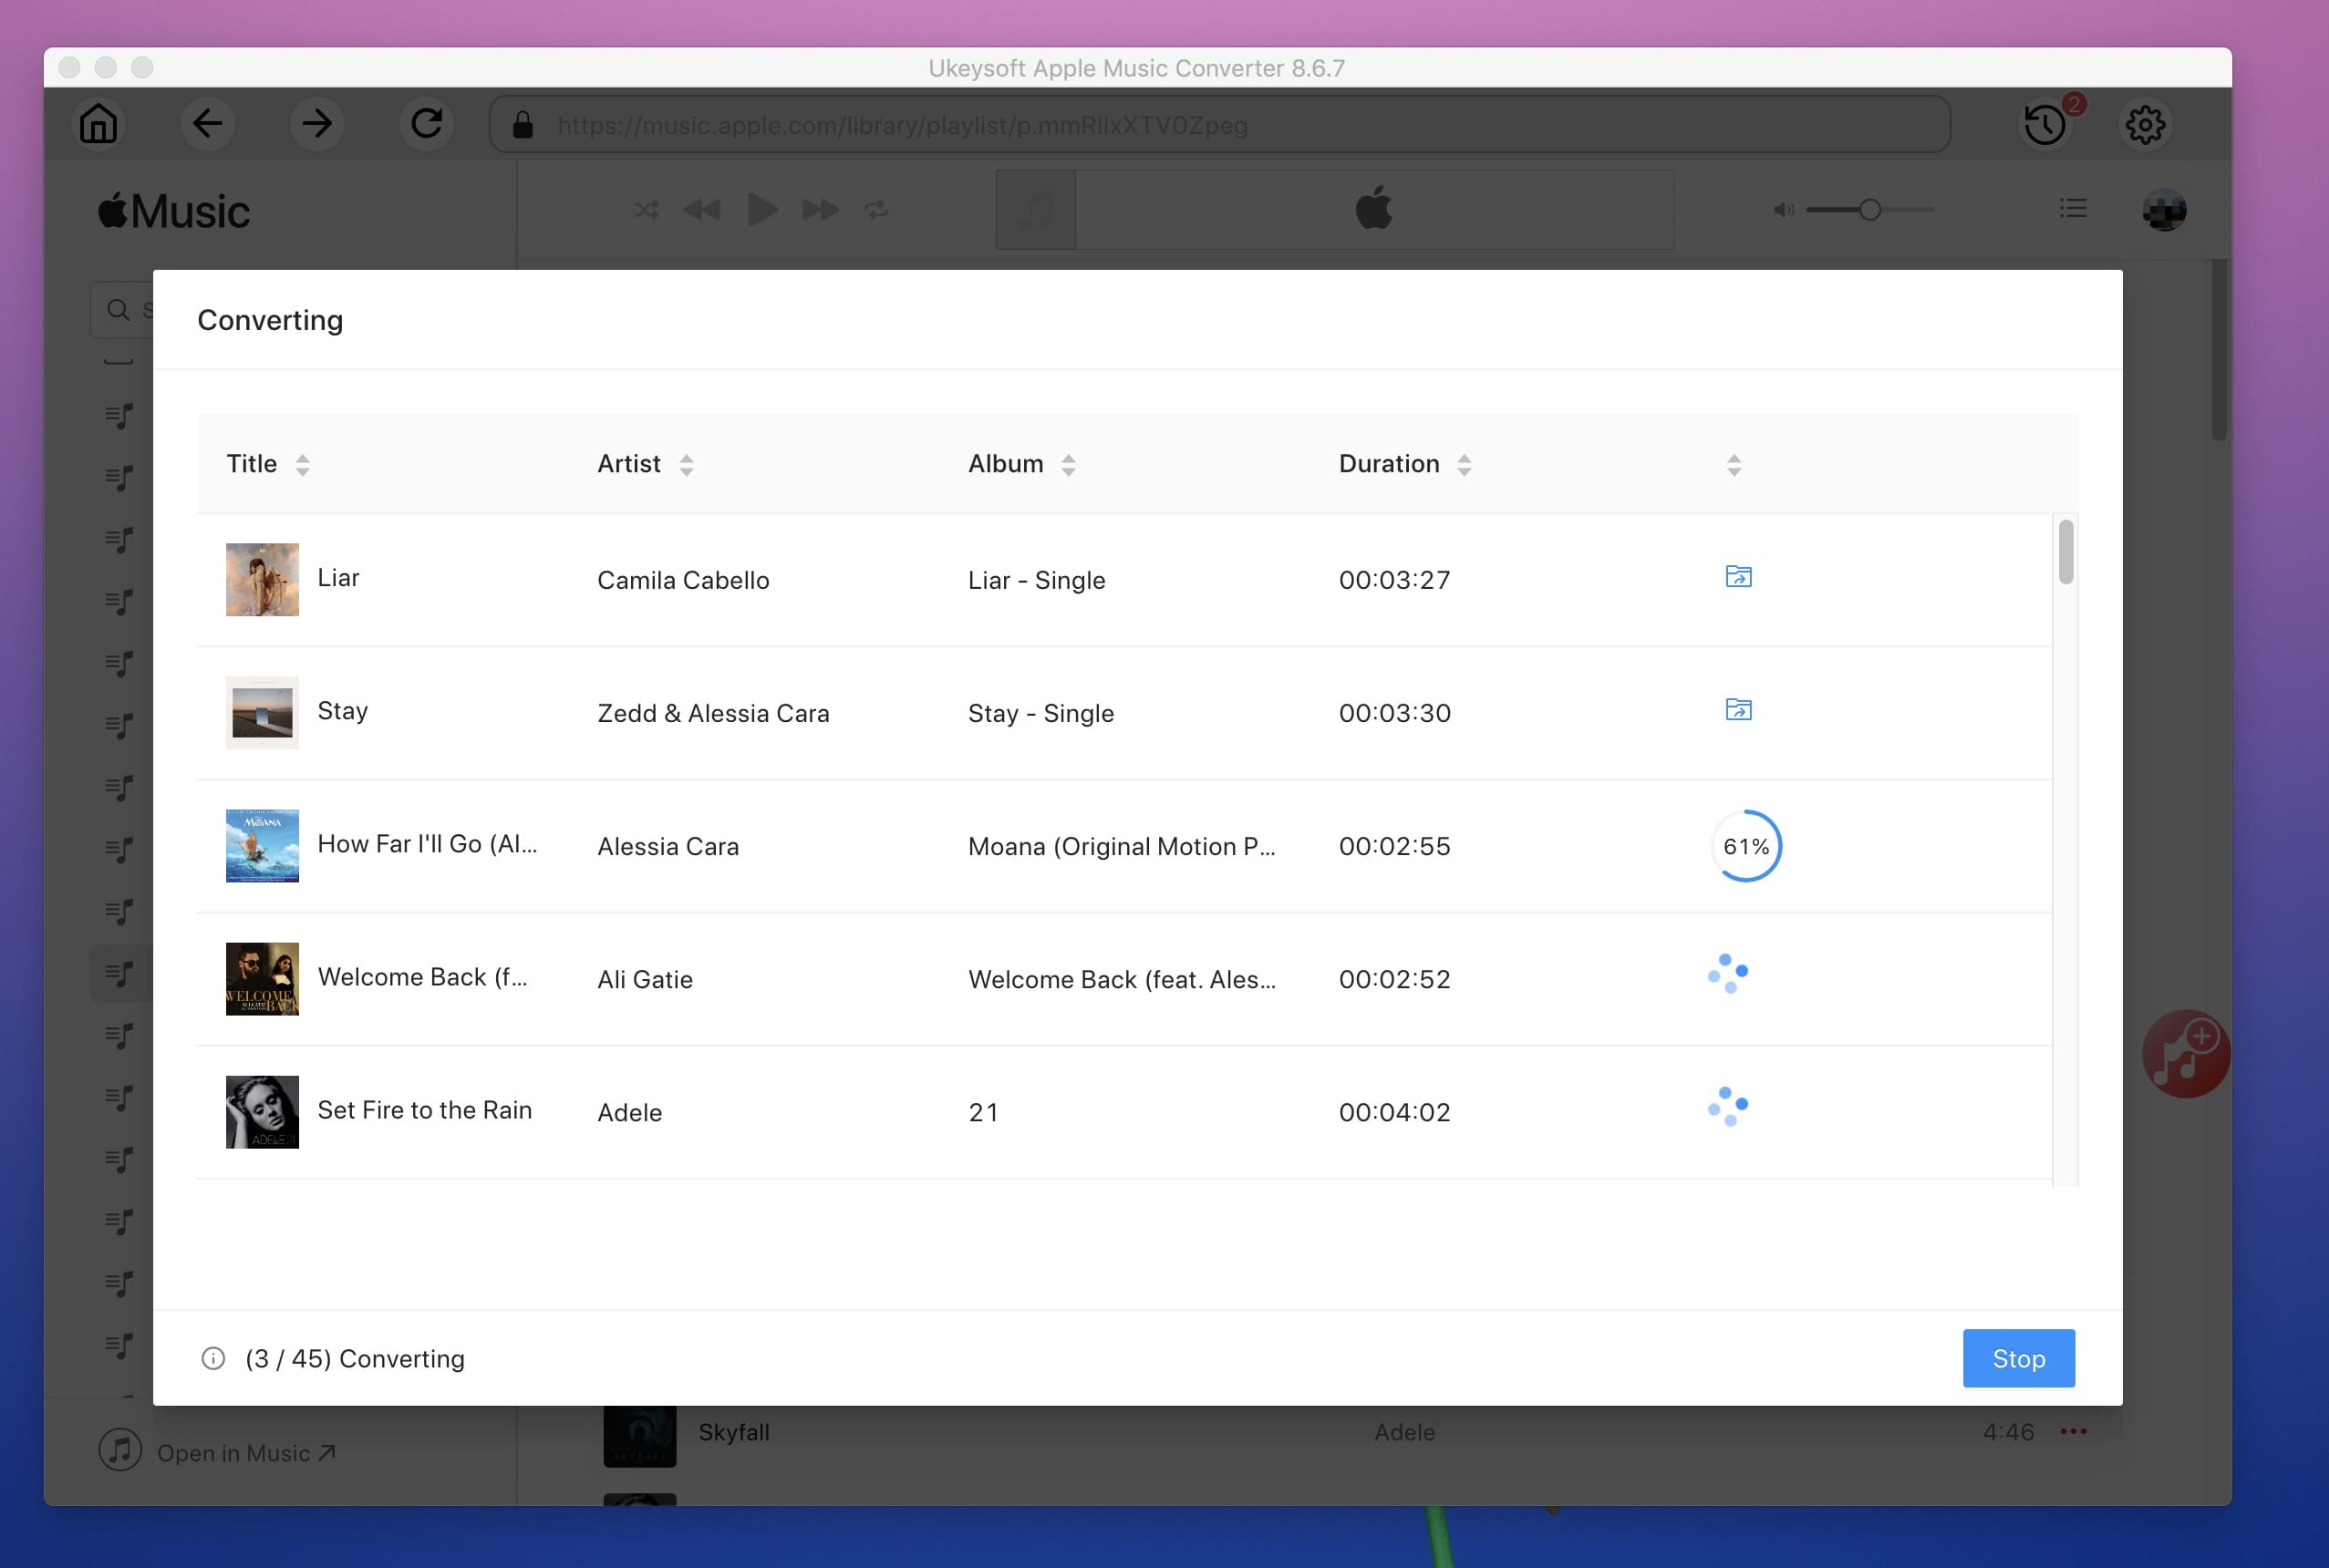Click the folder icon for Liar song
The width and height of the screenshot is (2329, 1568).
(x=1737, y=576)
